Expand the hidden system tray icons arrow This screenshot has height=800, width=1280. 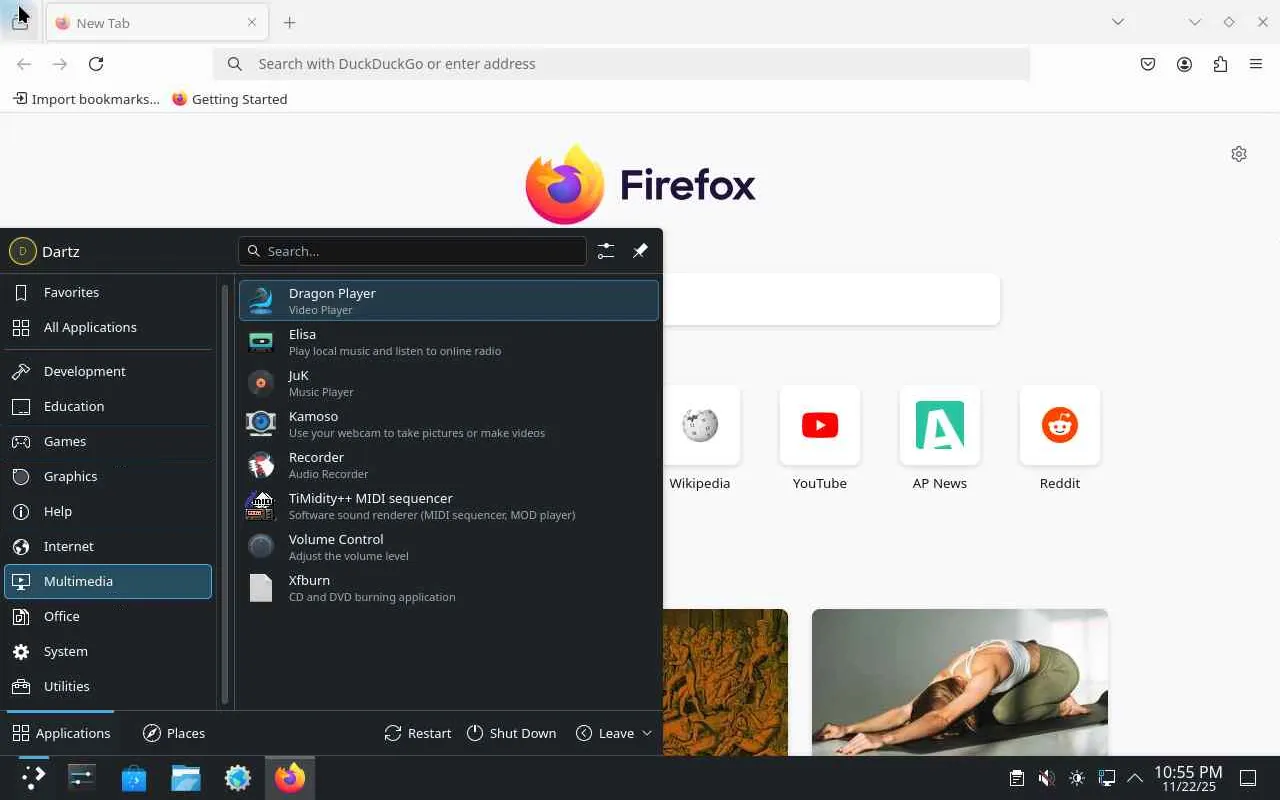(1135, 778)
